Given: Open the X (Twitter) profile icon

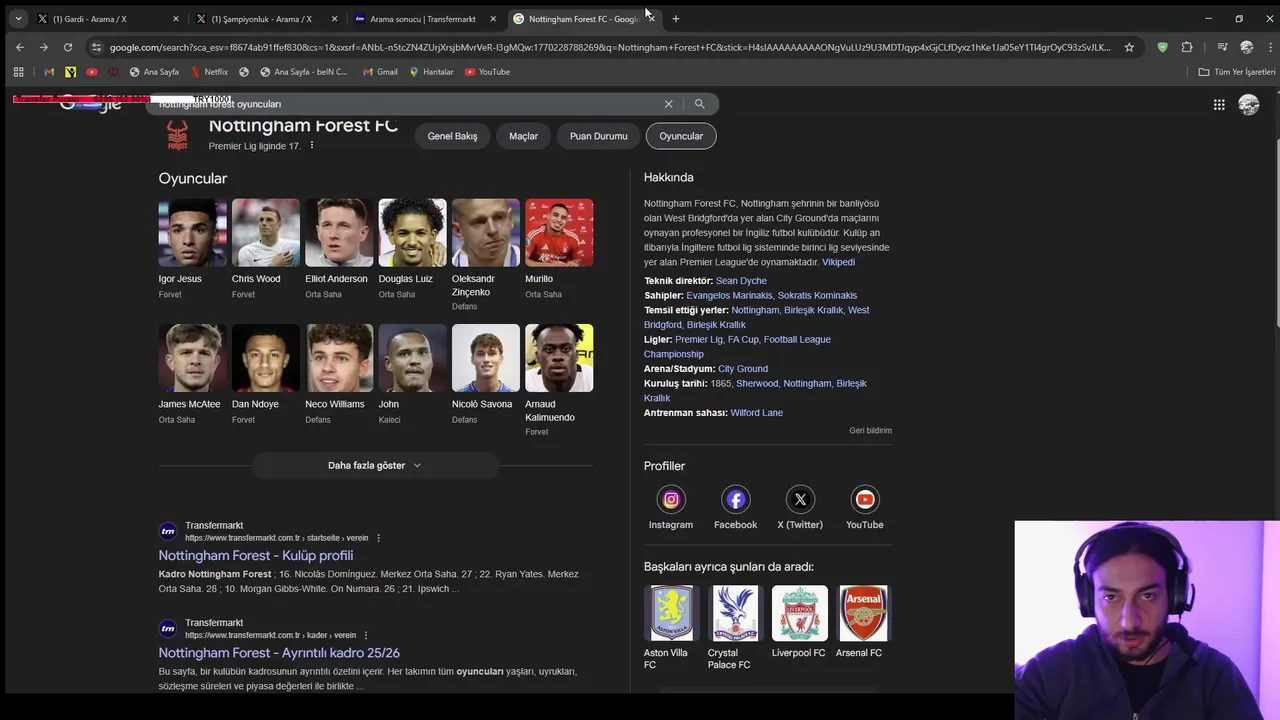Looking at the screenshot, I should point(800,499).
